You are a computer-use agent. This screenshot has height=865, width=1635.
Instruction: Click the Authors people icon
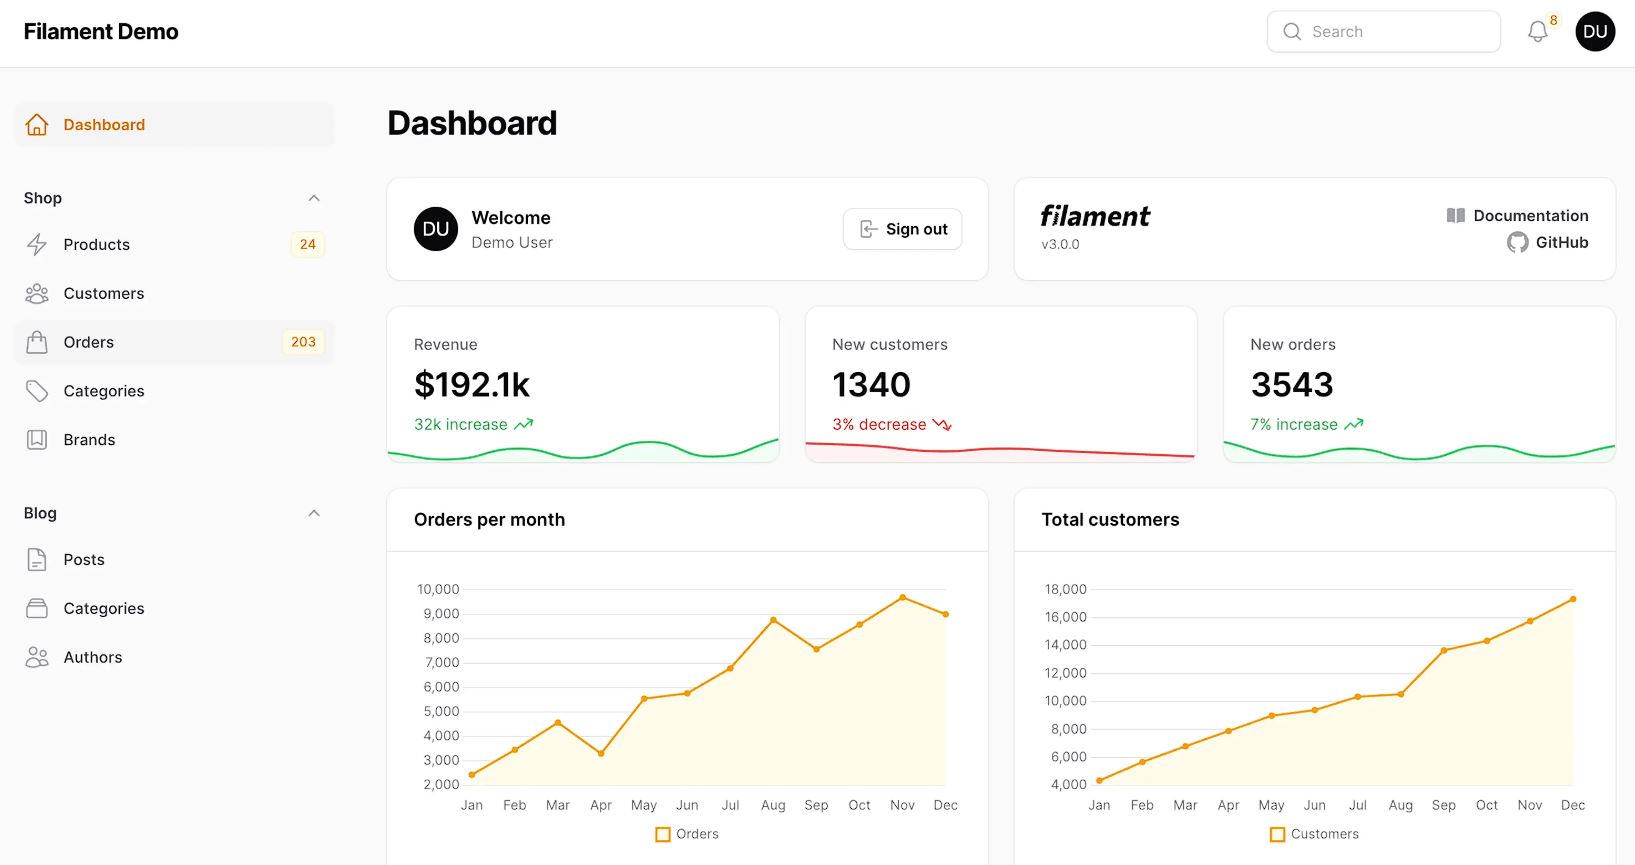pos(37,657)
